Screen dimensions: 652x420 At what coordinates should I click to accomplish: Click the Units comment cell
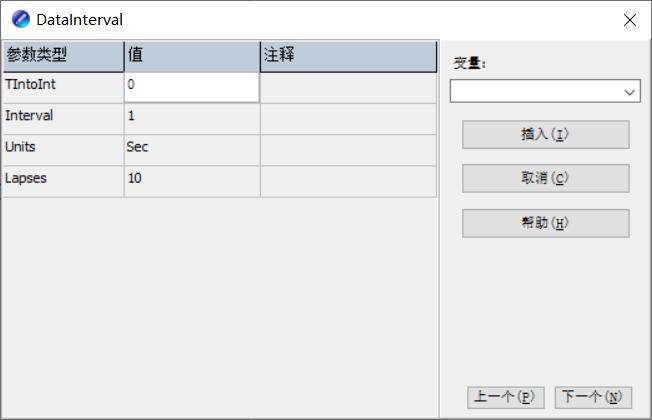(347, 148)
